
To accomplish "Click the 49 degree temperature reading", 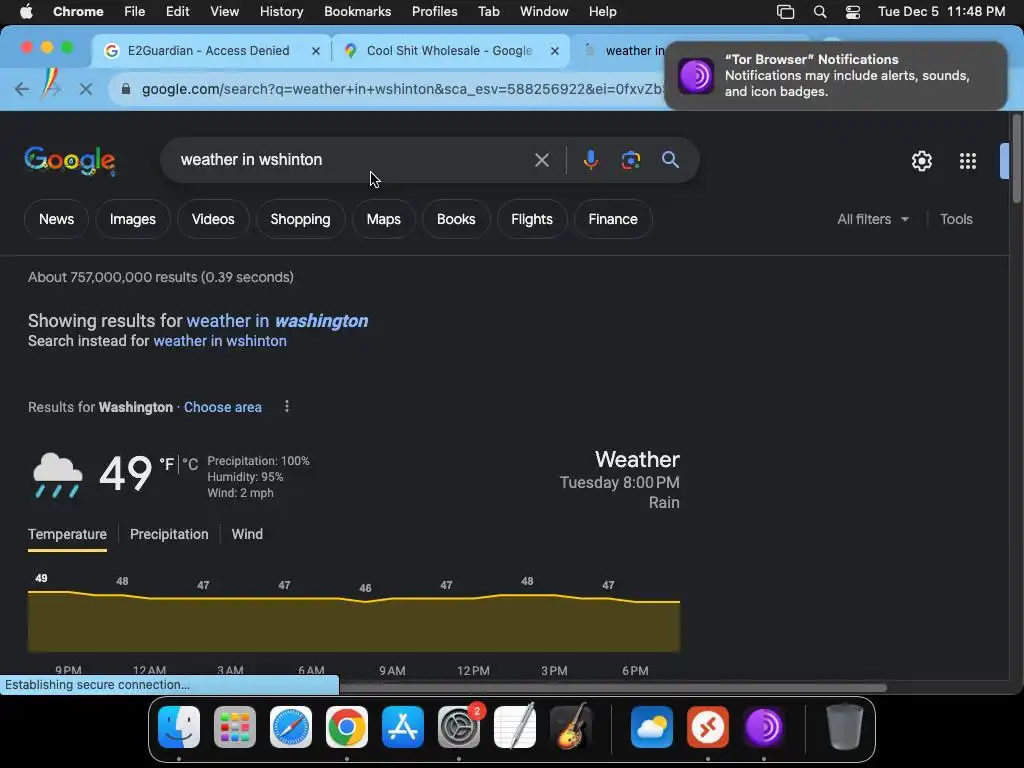I will coord(125,473).
